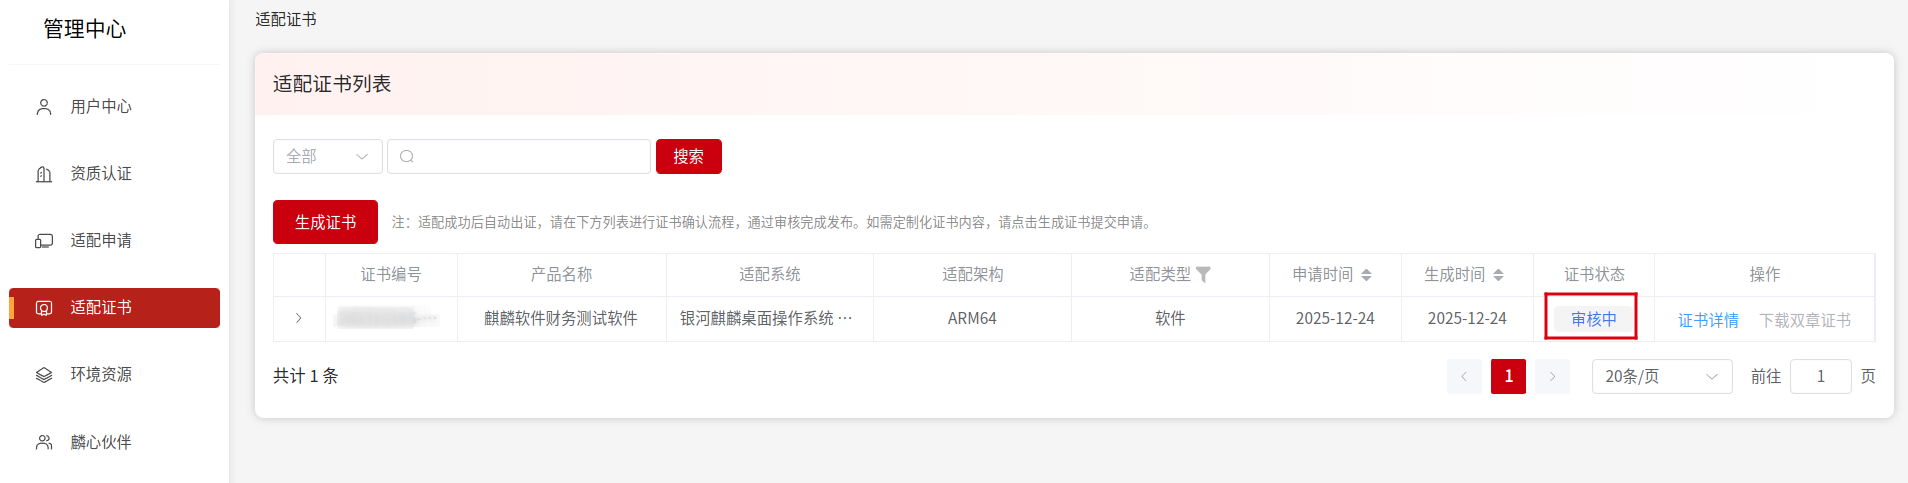Click the 资质认证 sidebar icon

point(44,174)
